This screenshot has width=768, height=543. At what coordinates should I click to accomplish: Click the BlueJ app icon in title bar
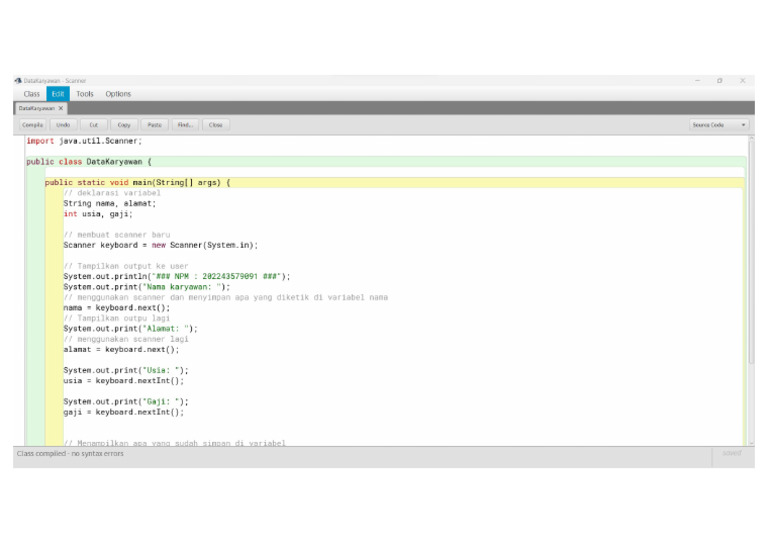click(18, 80)
